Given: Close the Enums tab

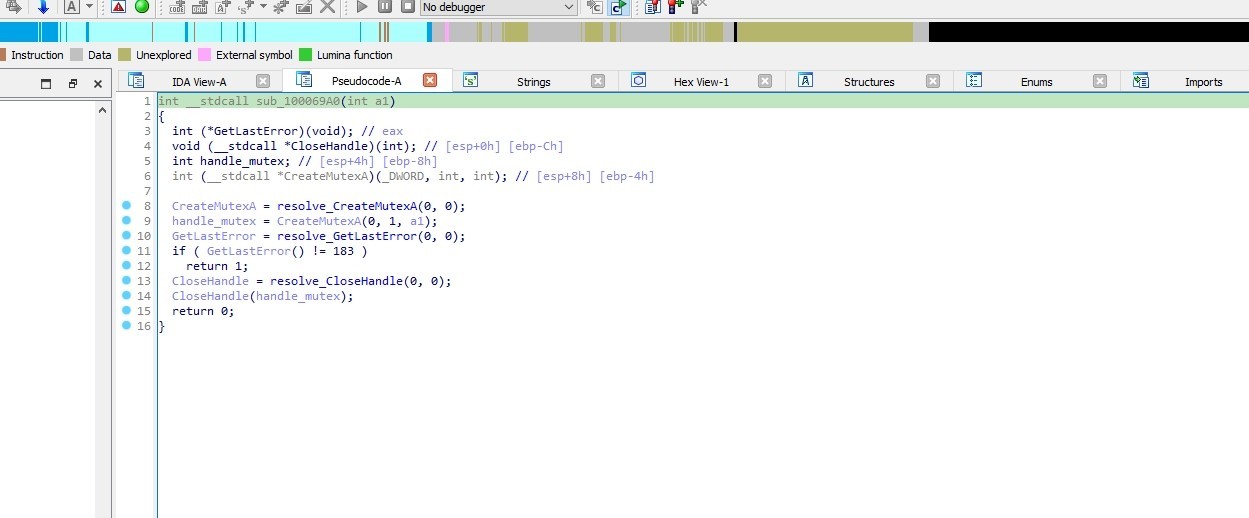Looking at the screenshot, I should [x=1100, y=82].
